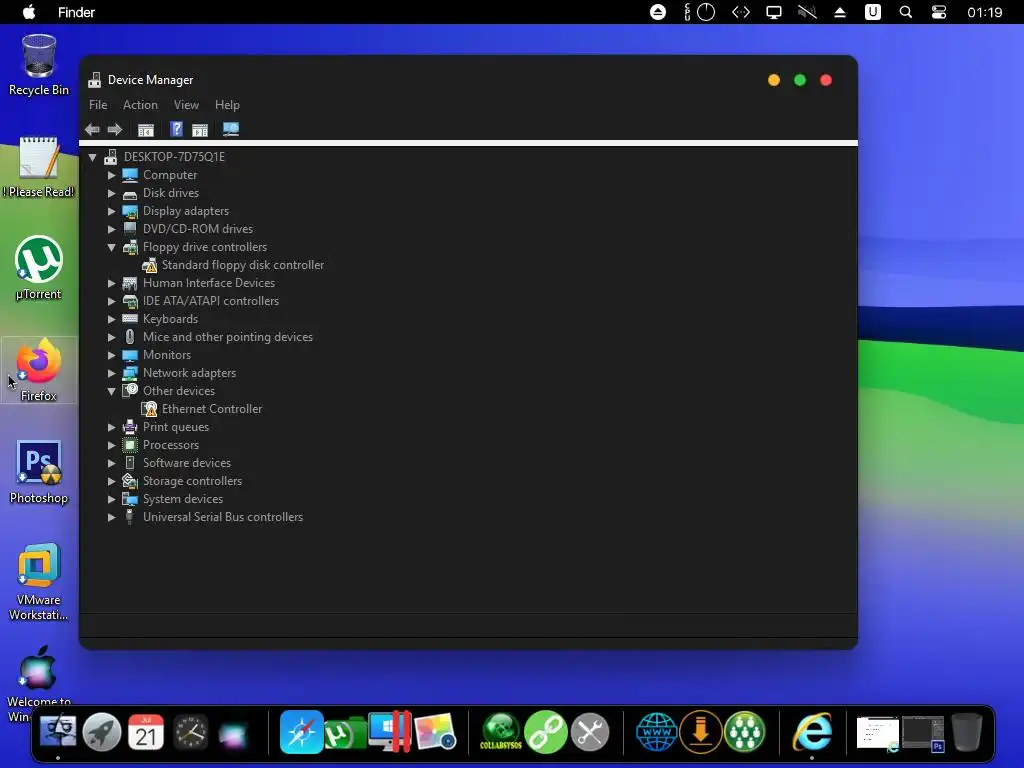1024x768 pixels.
Task: Click the Safari compass dock icon
Action: click(x=302, y=732)
